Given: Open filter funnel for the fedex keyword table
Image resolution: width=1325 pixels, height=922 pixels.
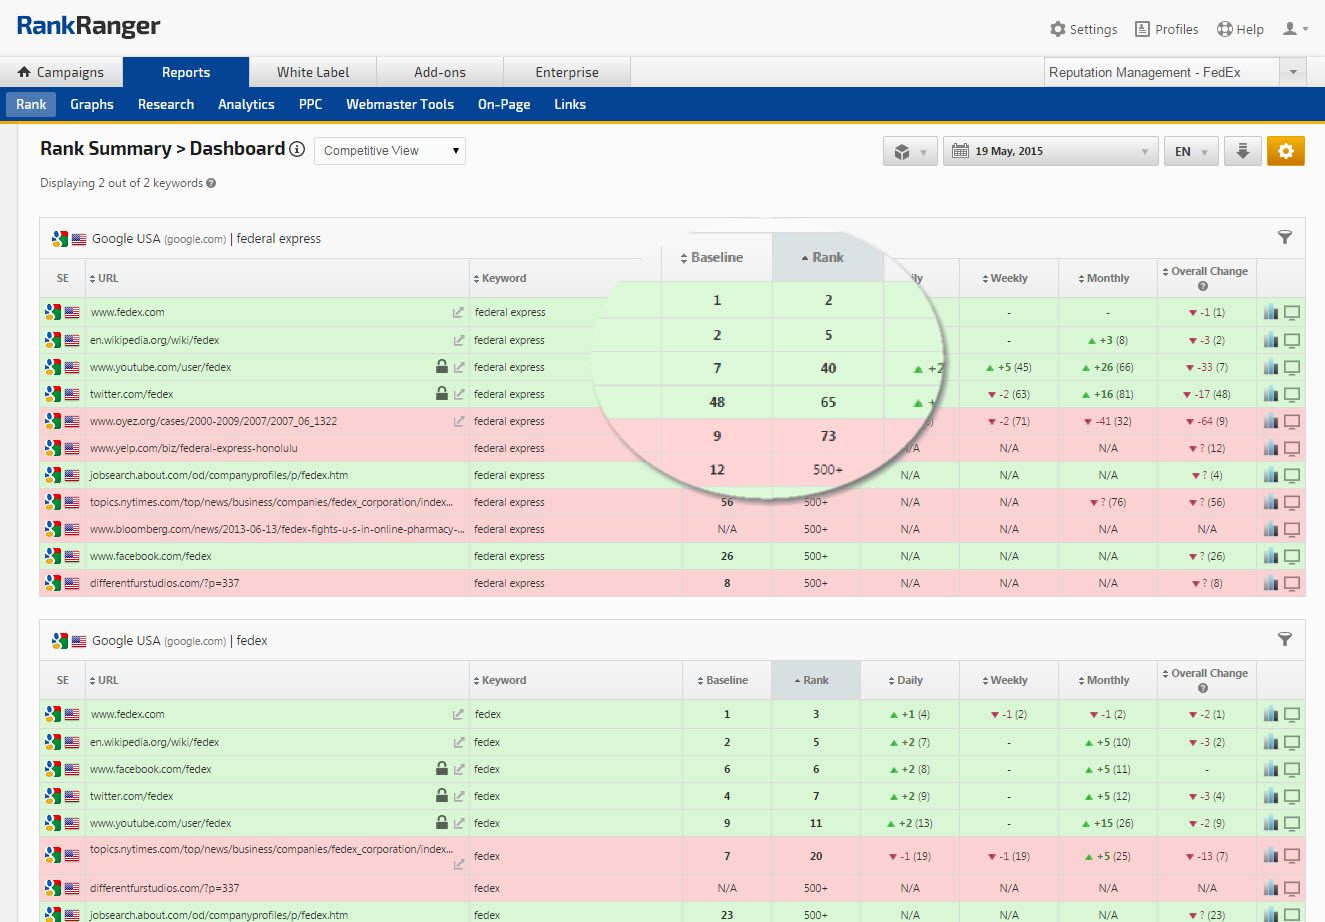Looking at the screenshot, I should 1285,639.
